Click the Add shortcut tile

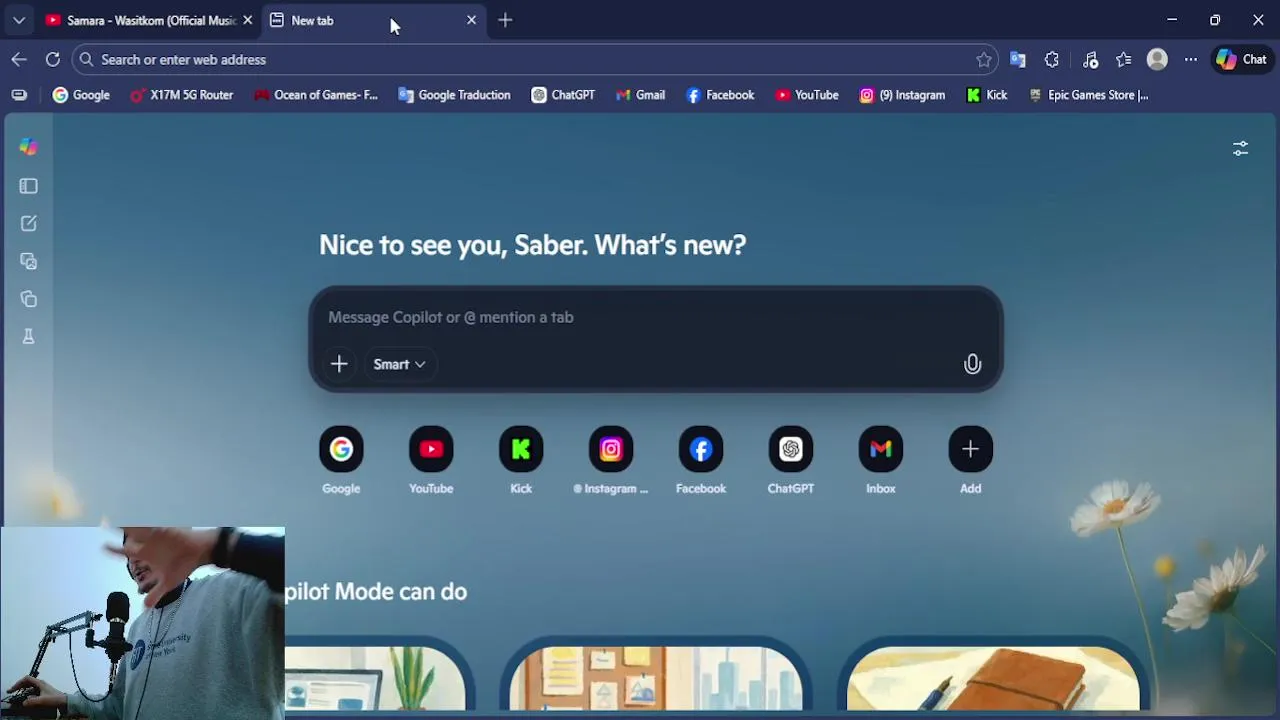[971, 461]
